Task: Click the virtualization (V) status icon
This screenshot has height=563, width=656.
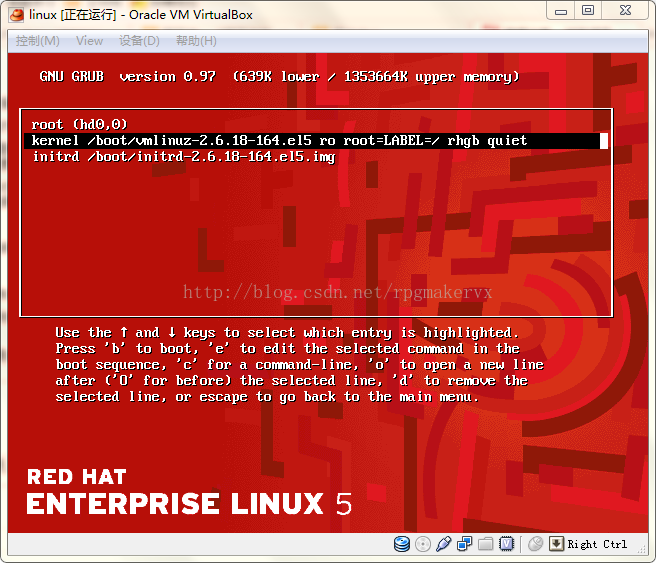Action: [x=507, y=544]
